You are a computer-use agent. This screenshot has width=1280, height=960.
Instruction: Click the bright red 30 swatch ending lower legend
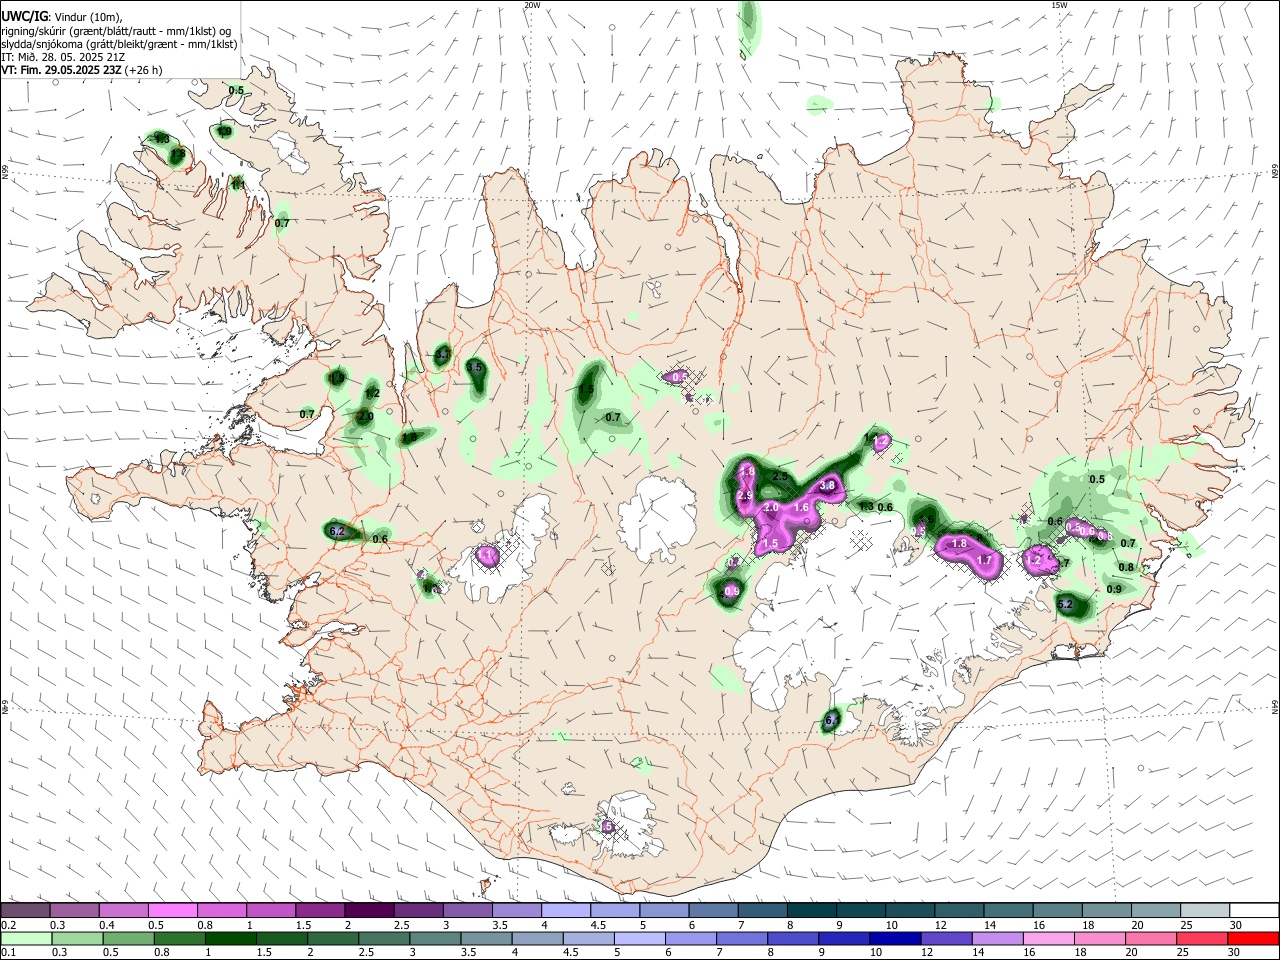[1254, 939]
